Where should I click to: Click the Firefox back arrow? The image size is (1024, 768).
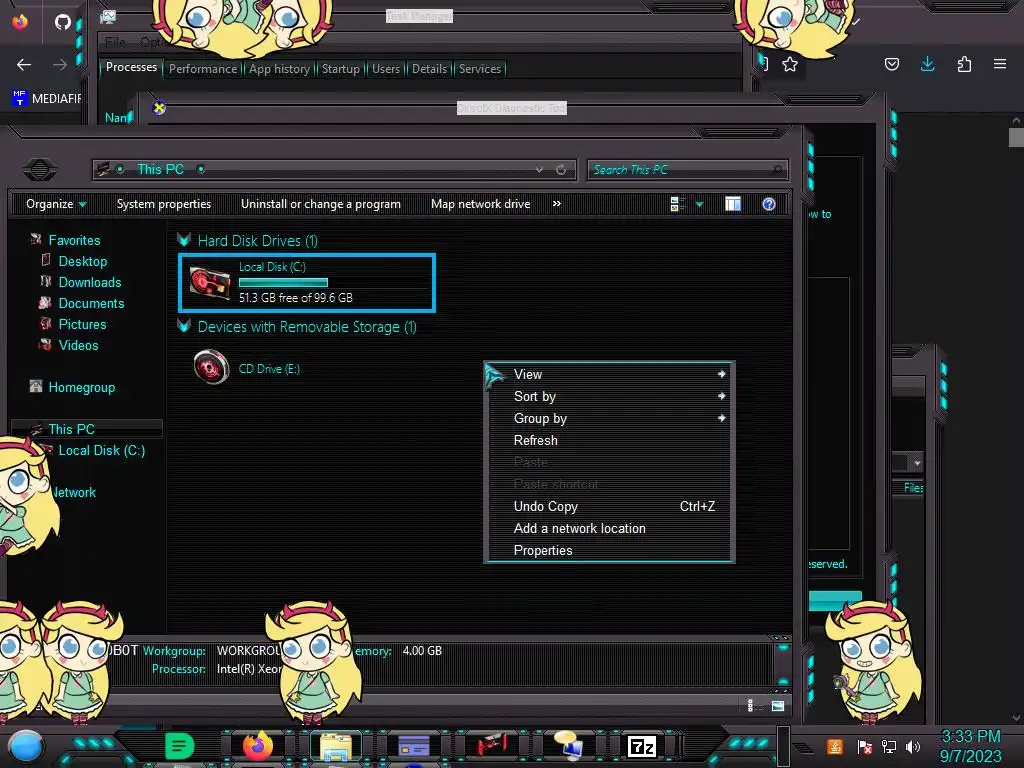(24, 65)
